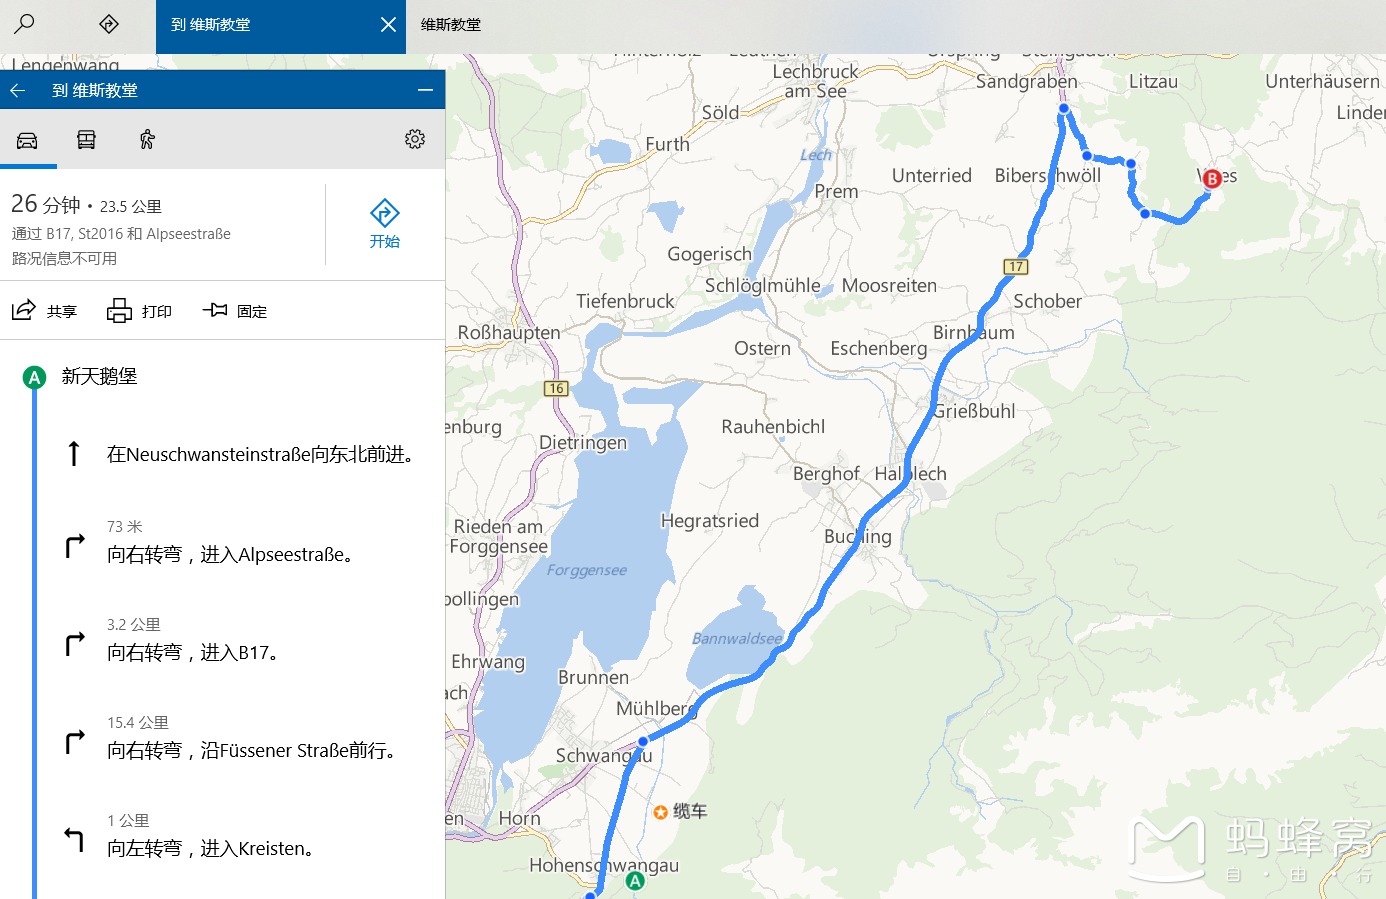Click the route 17 road shield on map
This screenshot has height=899, width=1386.
pyautogui.click(x=1016, y=266)
